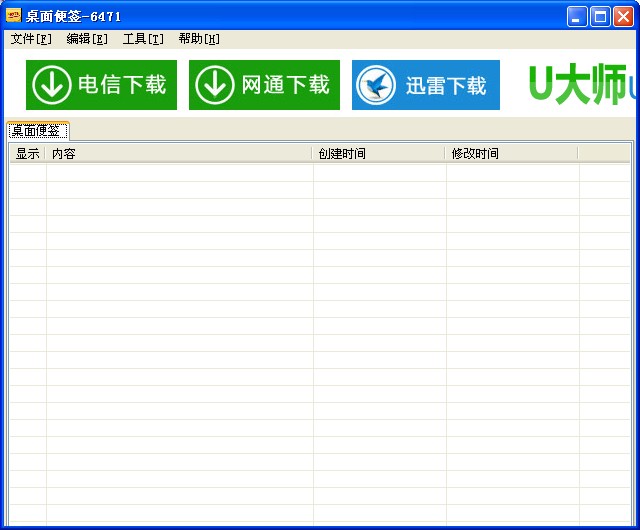Click the app icon in title bar
Screen dimensions: 640x530
tap(13, 16)
